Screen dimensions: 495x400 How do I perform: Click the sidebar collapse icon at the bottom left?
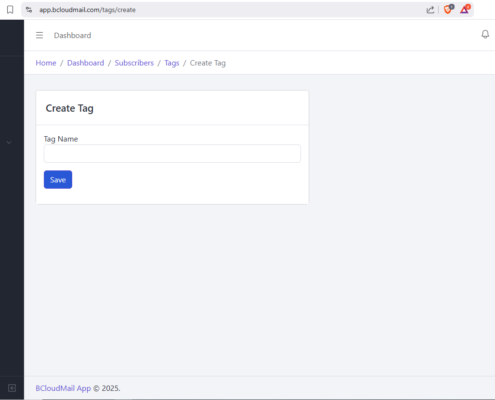tap(12, 388)
